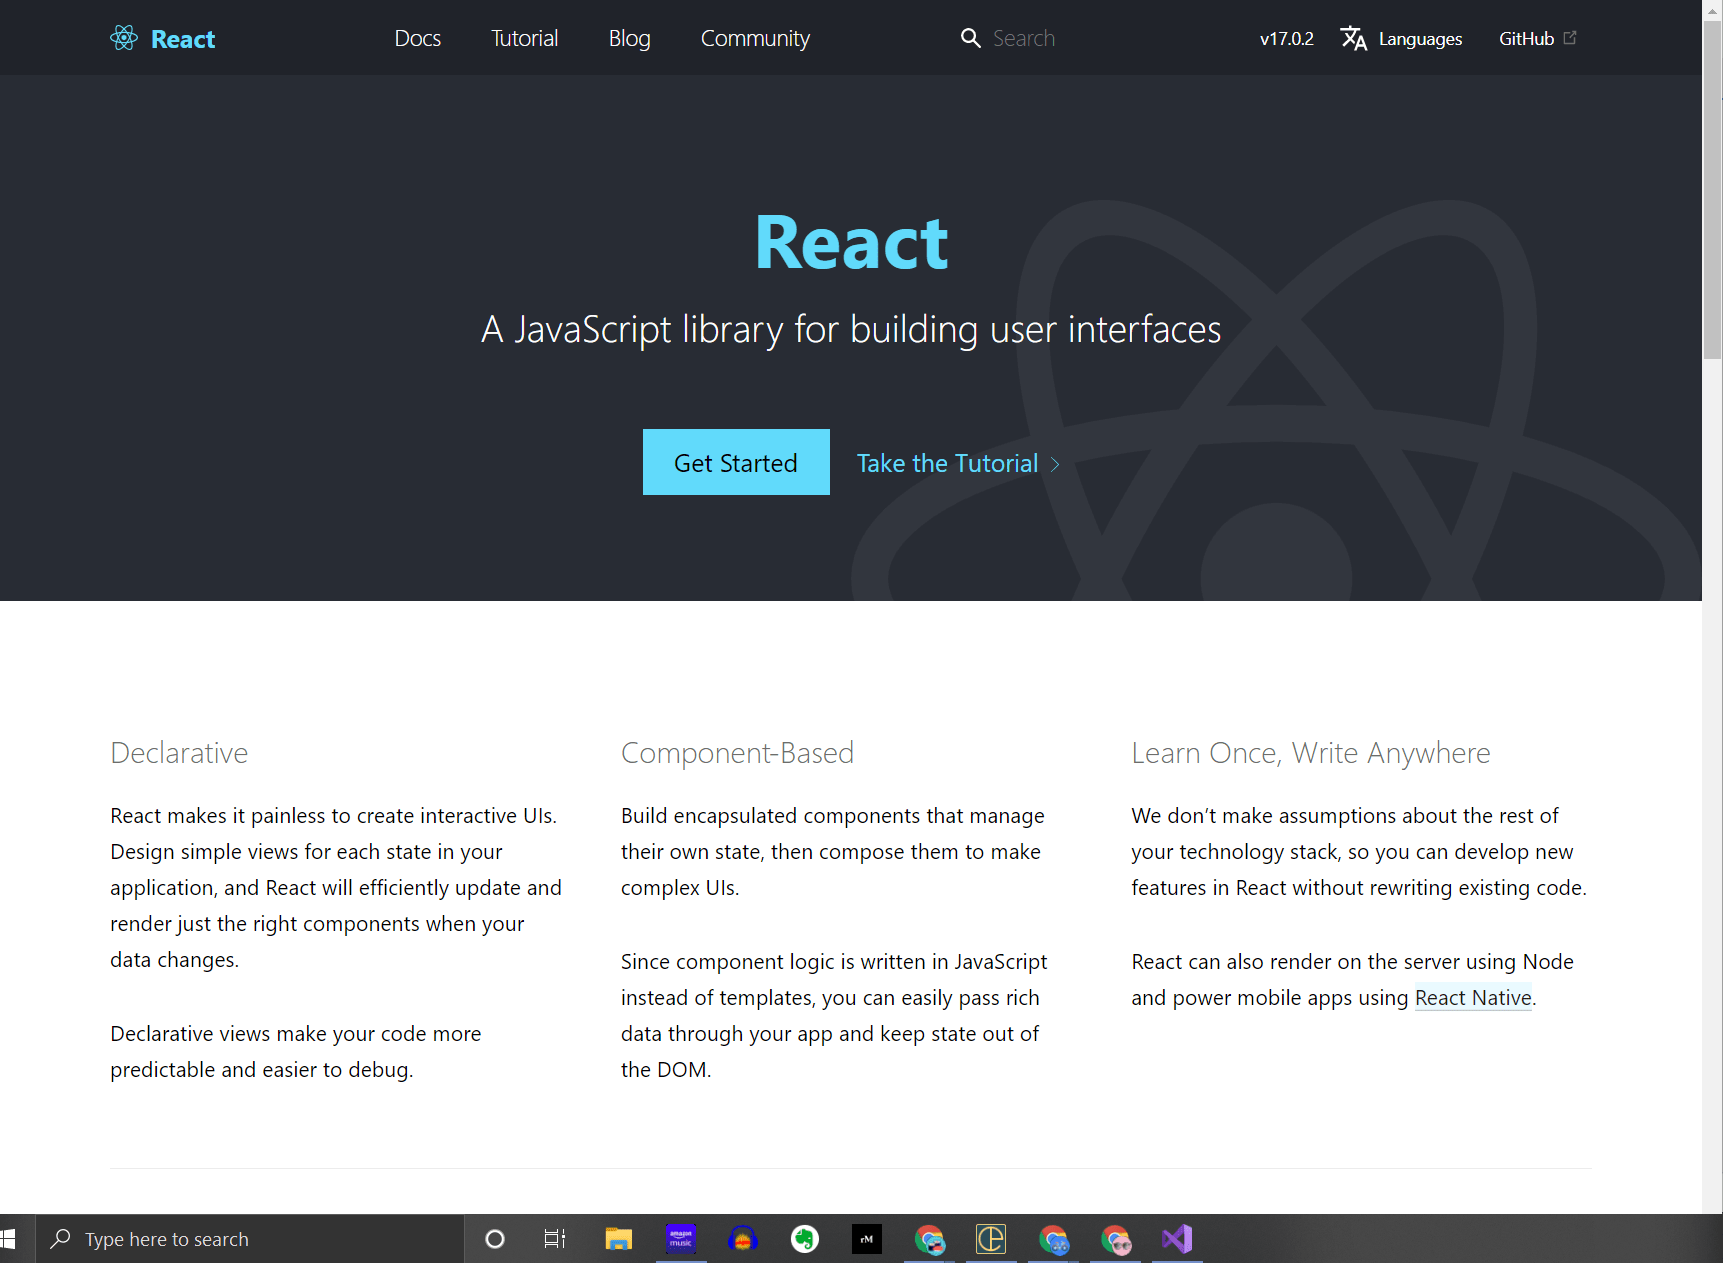Click the JavaScript library tagline text

click(851, 329)
